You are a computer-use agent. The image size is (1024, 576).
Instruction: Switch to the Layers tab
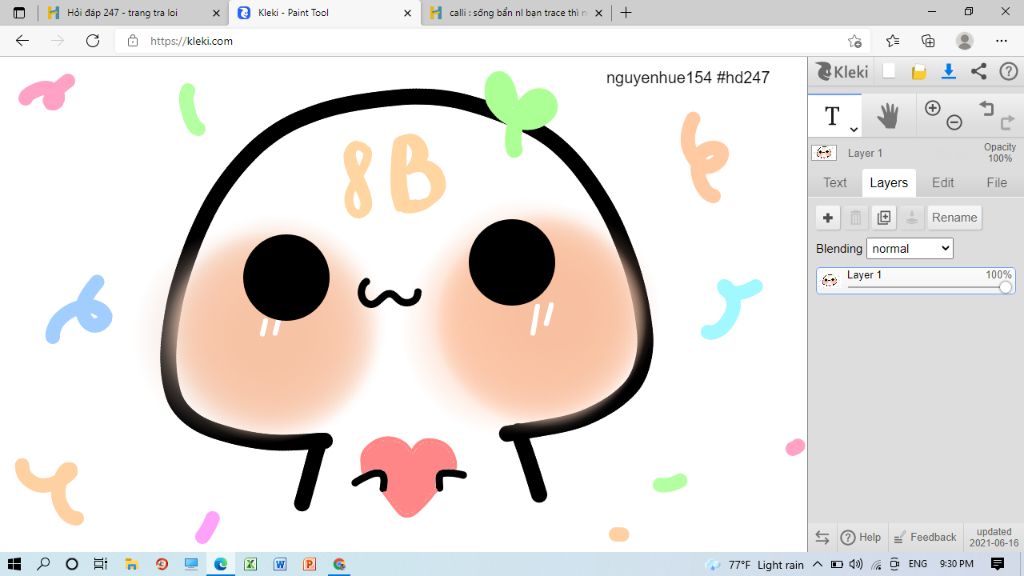[x=888, y=183]
